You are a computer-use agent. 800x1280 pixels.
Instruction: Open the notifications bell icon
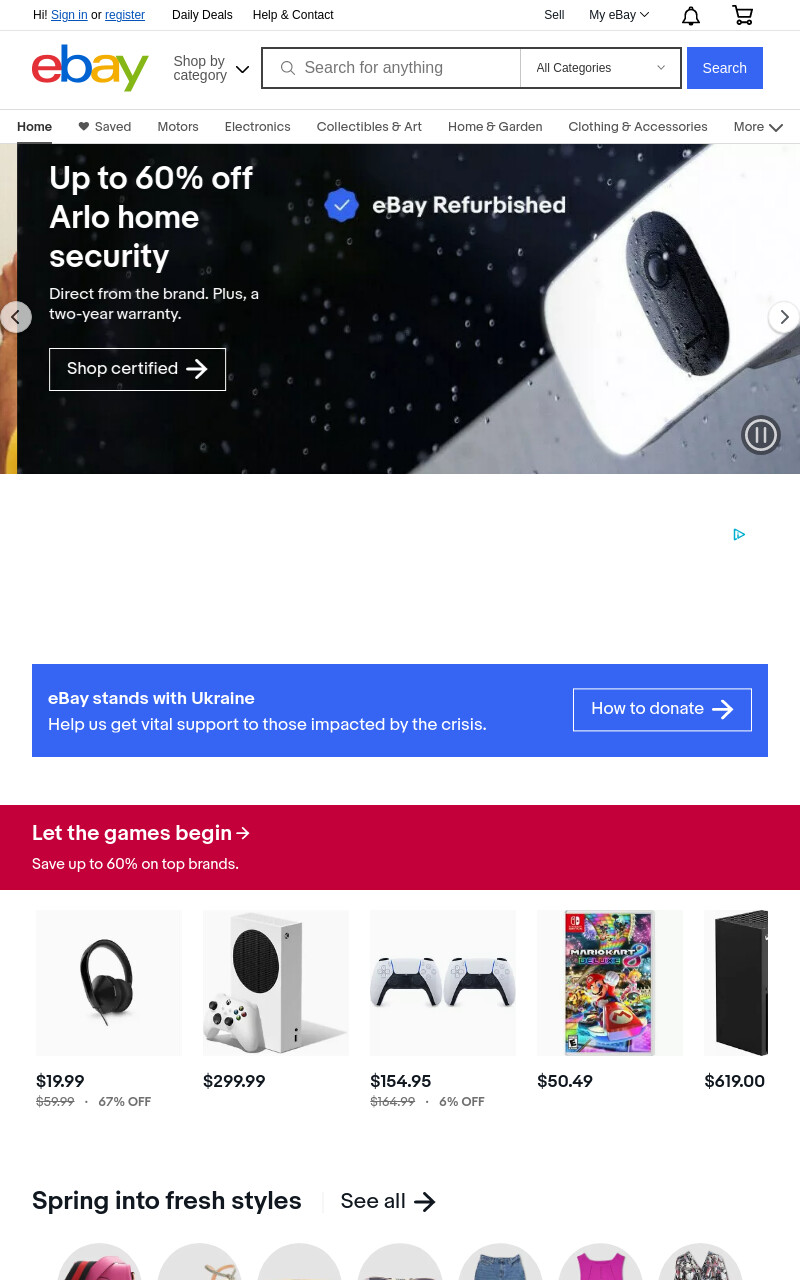pyautogui.click(x=691, y=15)
